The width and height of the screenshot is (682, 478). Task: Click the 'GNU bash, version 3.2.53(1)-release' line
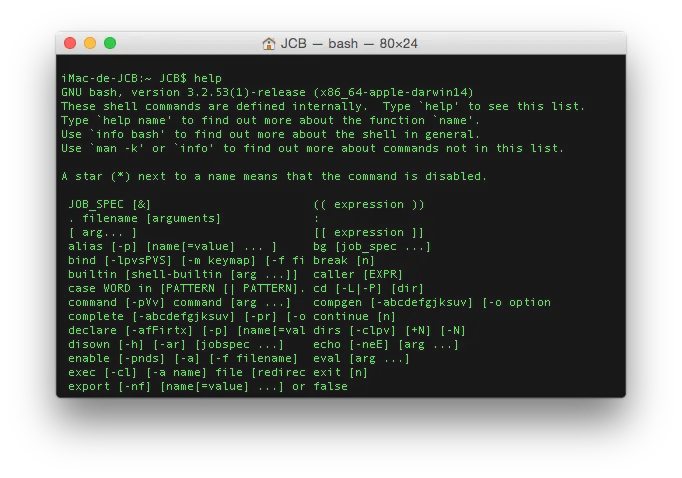click(x=267, y=92)
